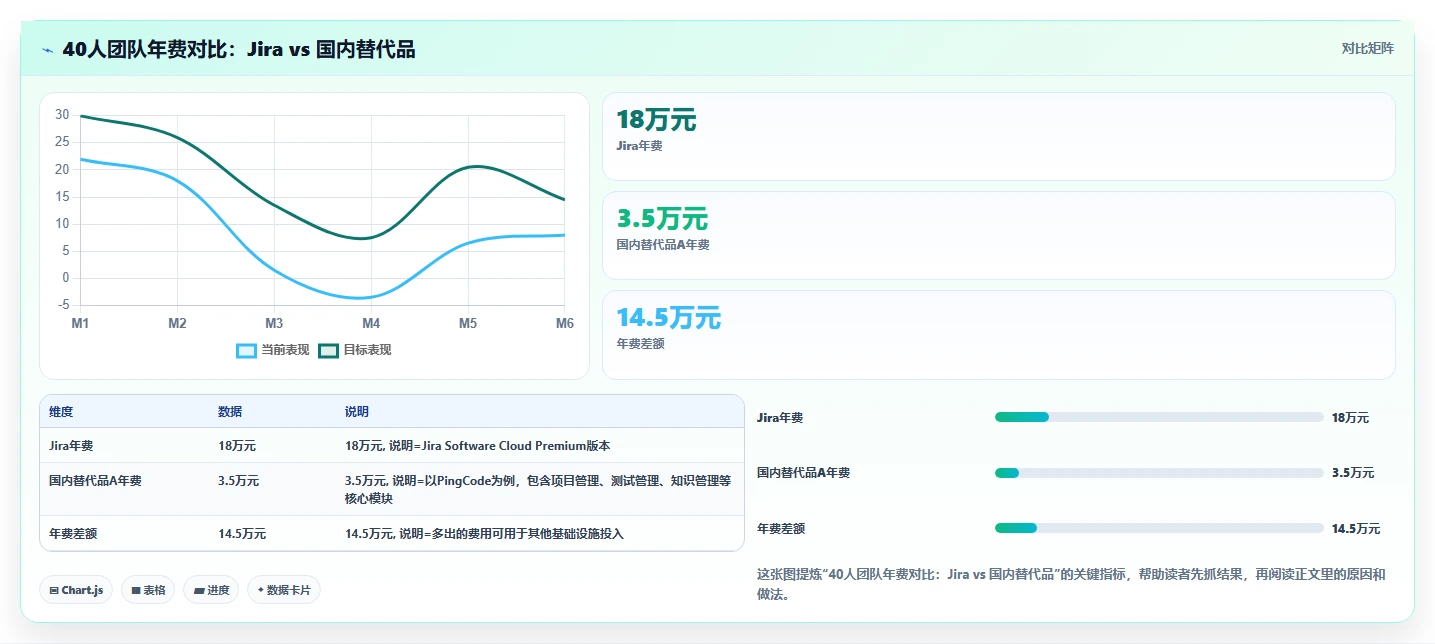The height and width of the screenshot is (644, 1435).
Task: Select the 数据卡片 tag chip
Action: (284, 590)
